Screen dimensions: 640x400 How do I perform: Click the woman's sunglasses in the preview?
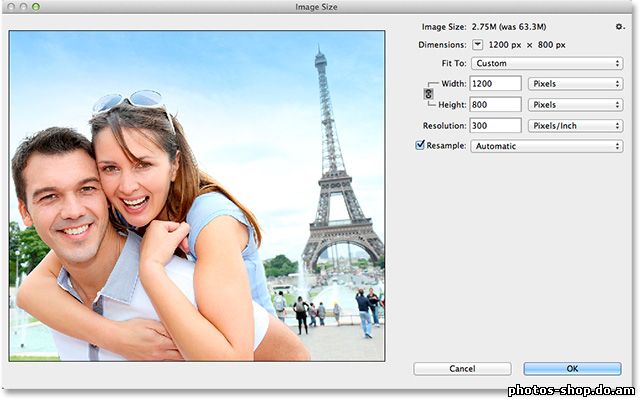(x=130, y=101)
